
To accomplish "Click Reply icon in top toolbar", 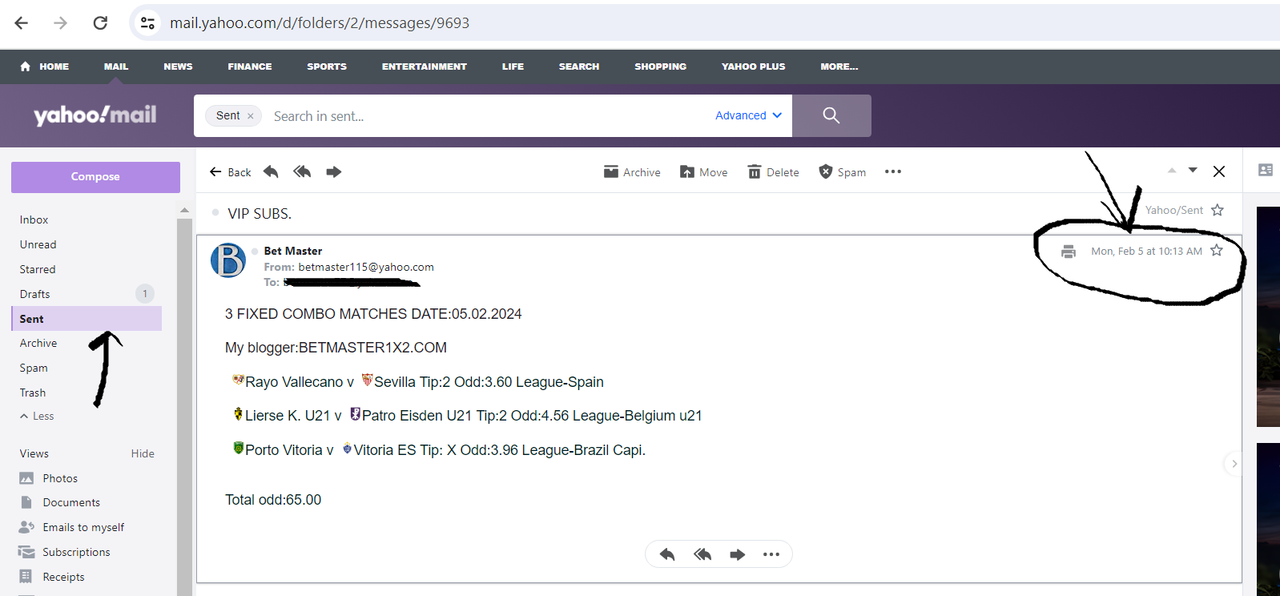I will (x=271, y=172).
